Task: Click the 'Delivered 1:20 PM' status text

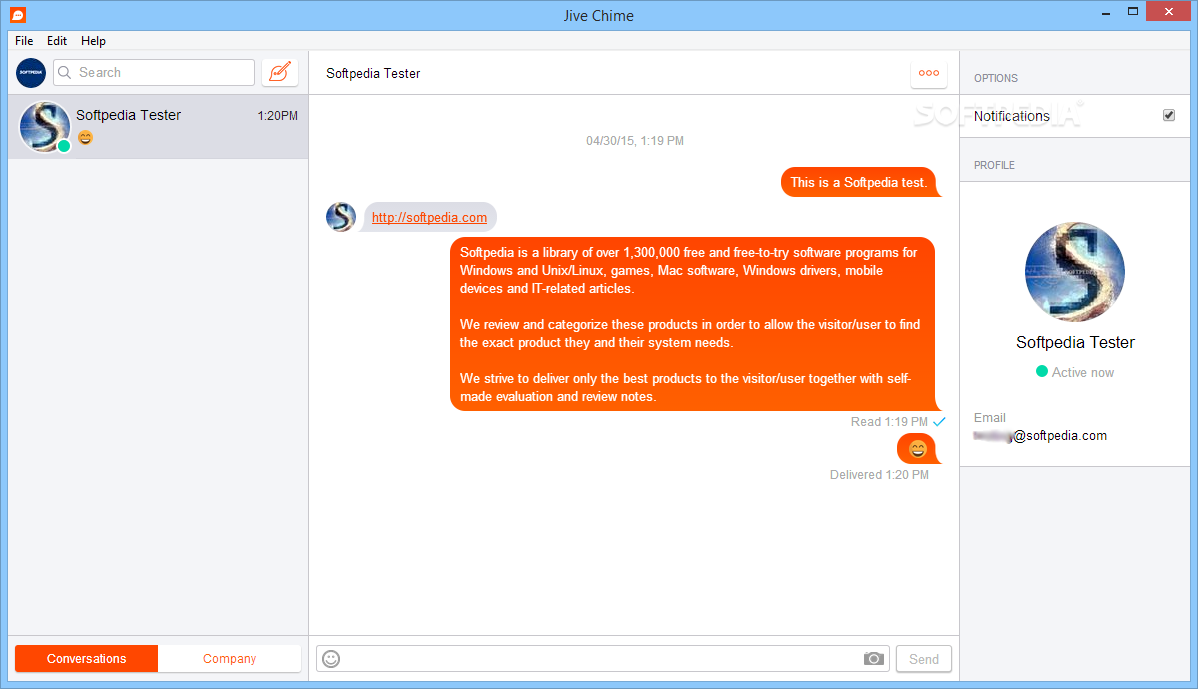Action: (879, 474)
